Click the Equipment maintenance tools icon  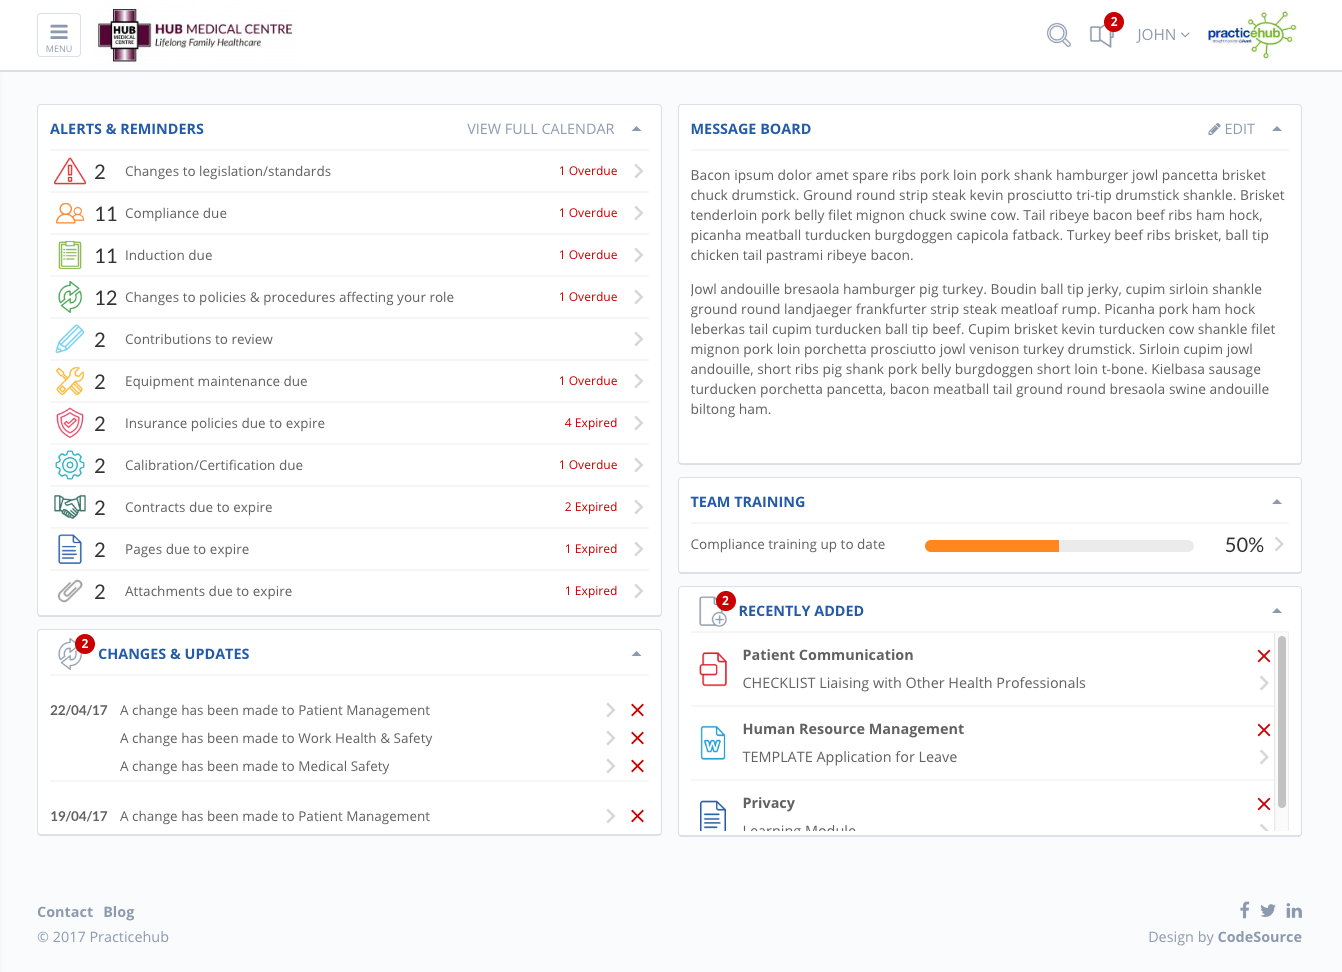[69, 381]
